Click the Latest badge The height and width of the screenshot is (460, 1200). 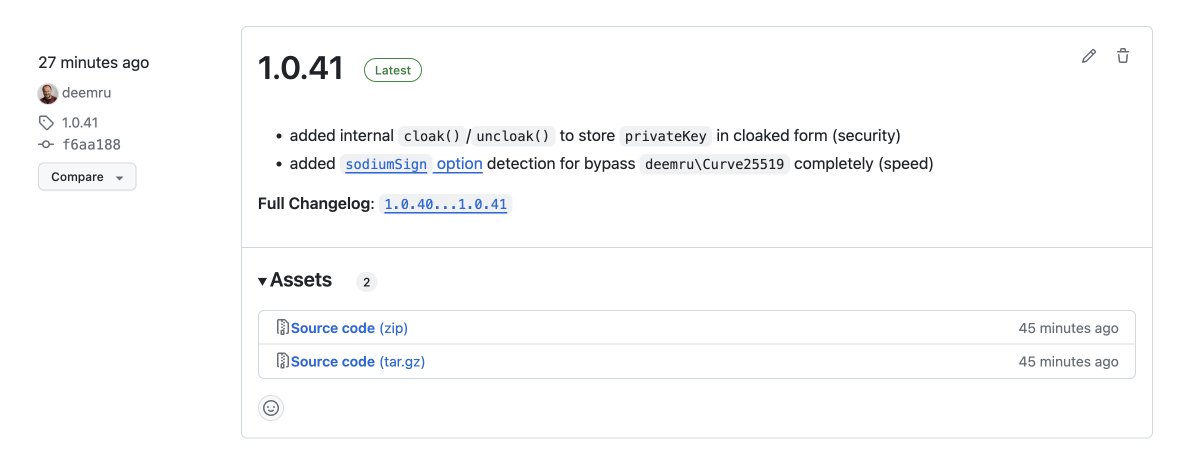click(393, 70)
